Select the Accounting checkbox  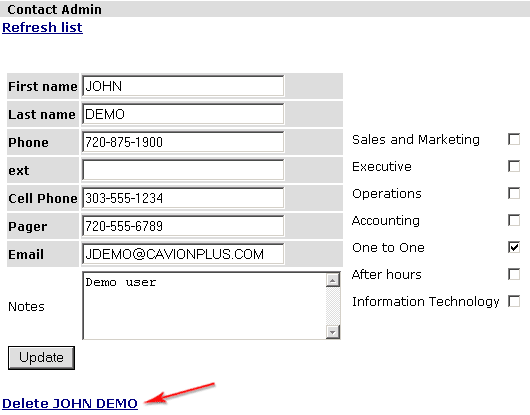[x=514, y=220]
